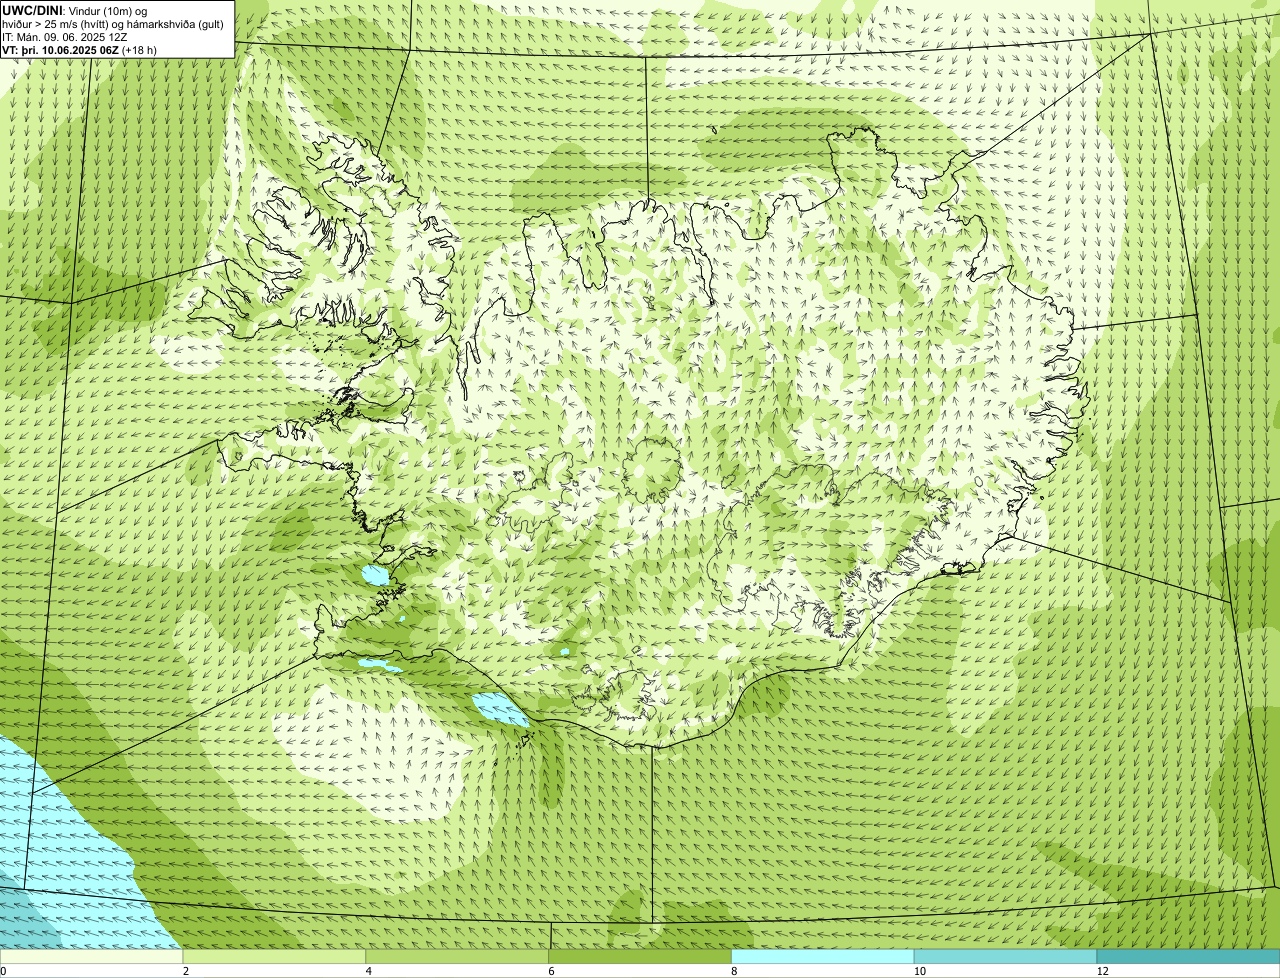This screenshot has width=1280, height=978.
Task: Click the teal above-12 m/s colorbar segment
Action: click(x=1188, y=957)
